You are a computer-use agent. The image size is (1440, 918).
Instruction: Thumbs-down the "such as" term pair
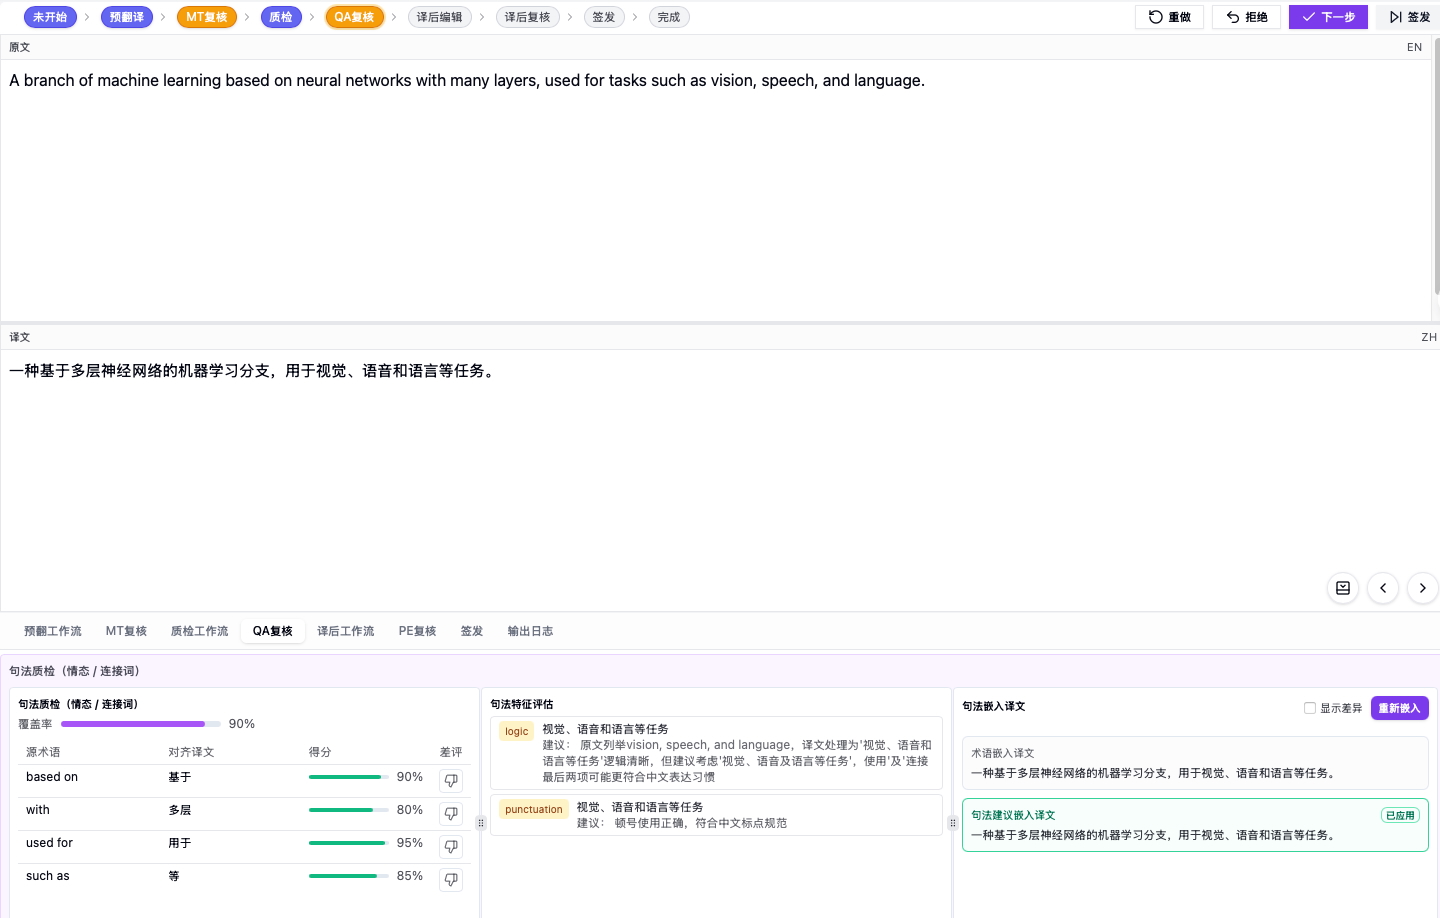[450, 880]
